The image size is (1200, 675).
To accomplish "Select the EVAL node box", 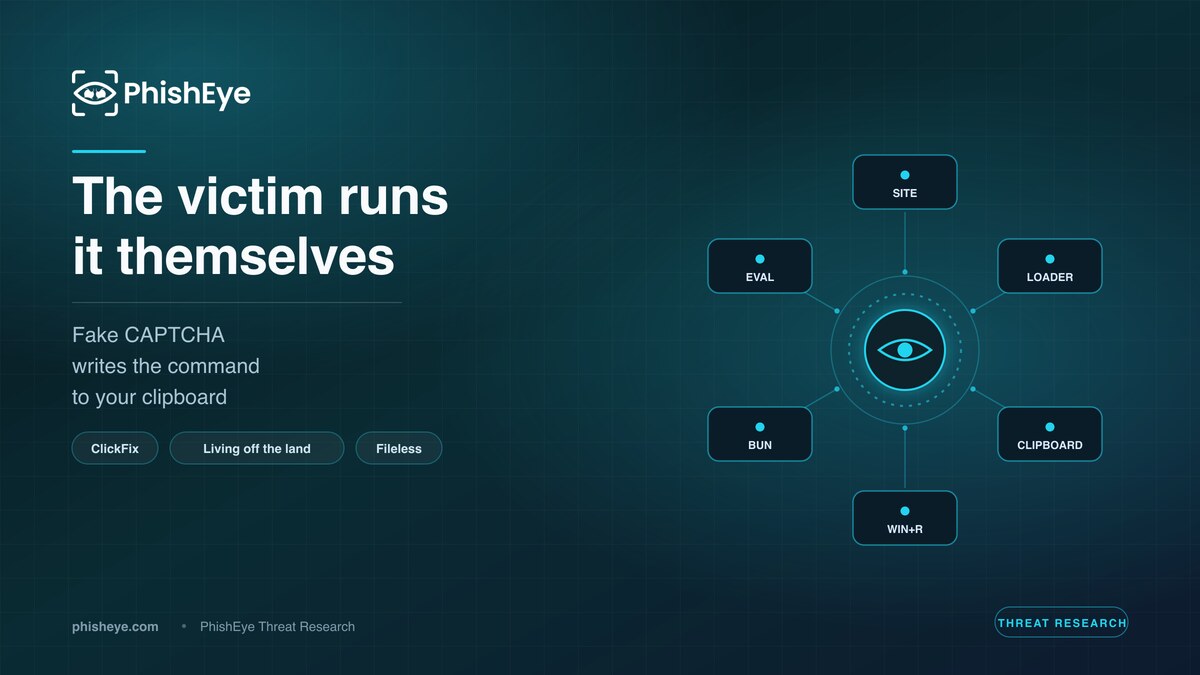I will pos(760,266).
